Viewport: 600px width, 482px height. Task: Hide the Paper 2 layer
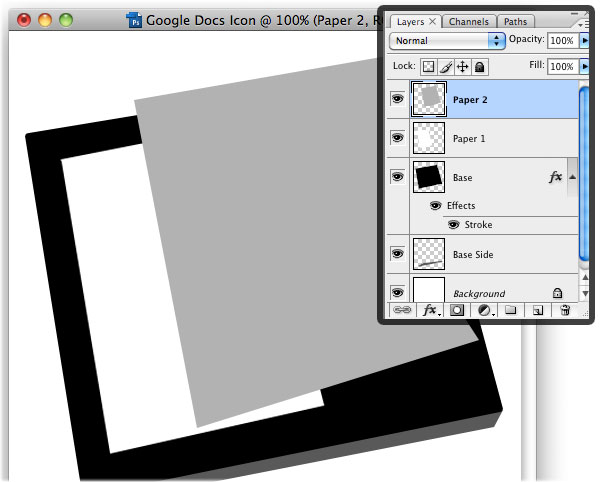coord(398,99)
